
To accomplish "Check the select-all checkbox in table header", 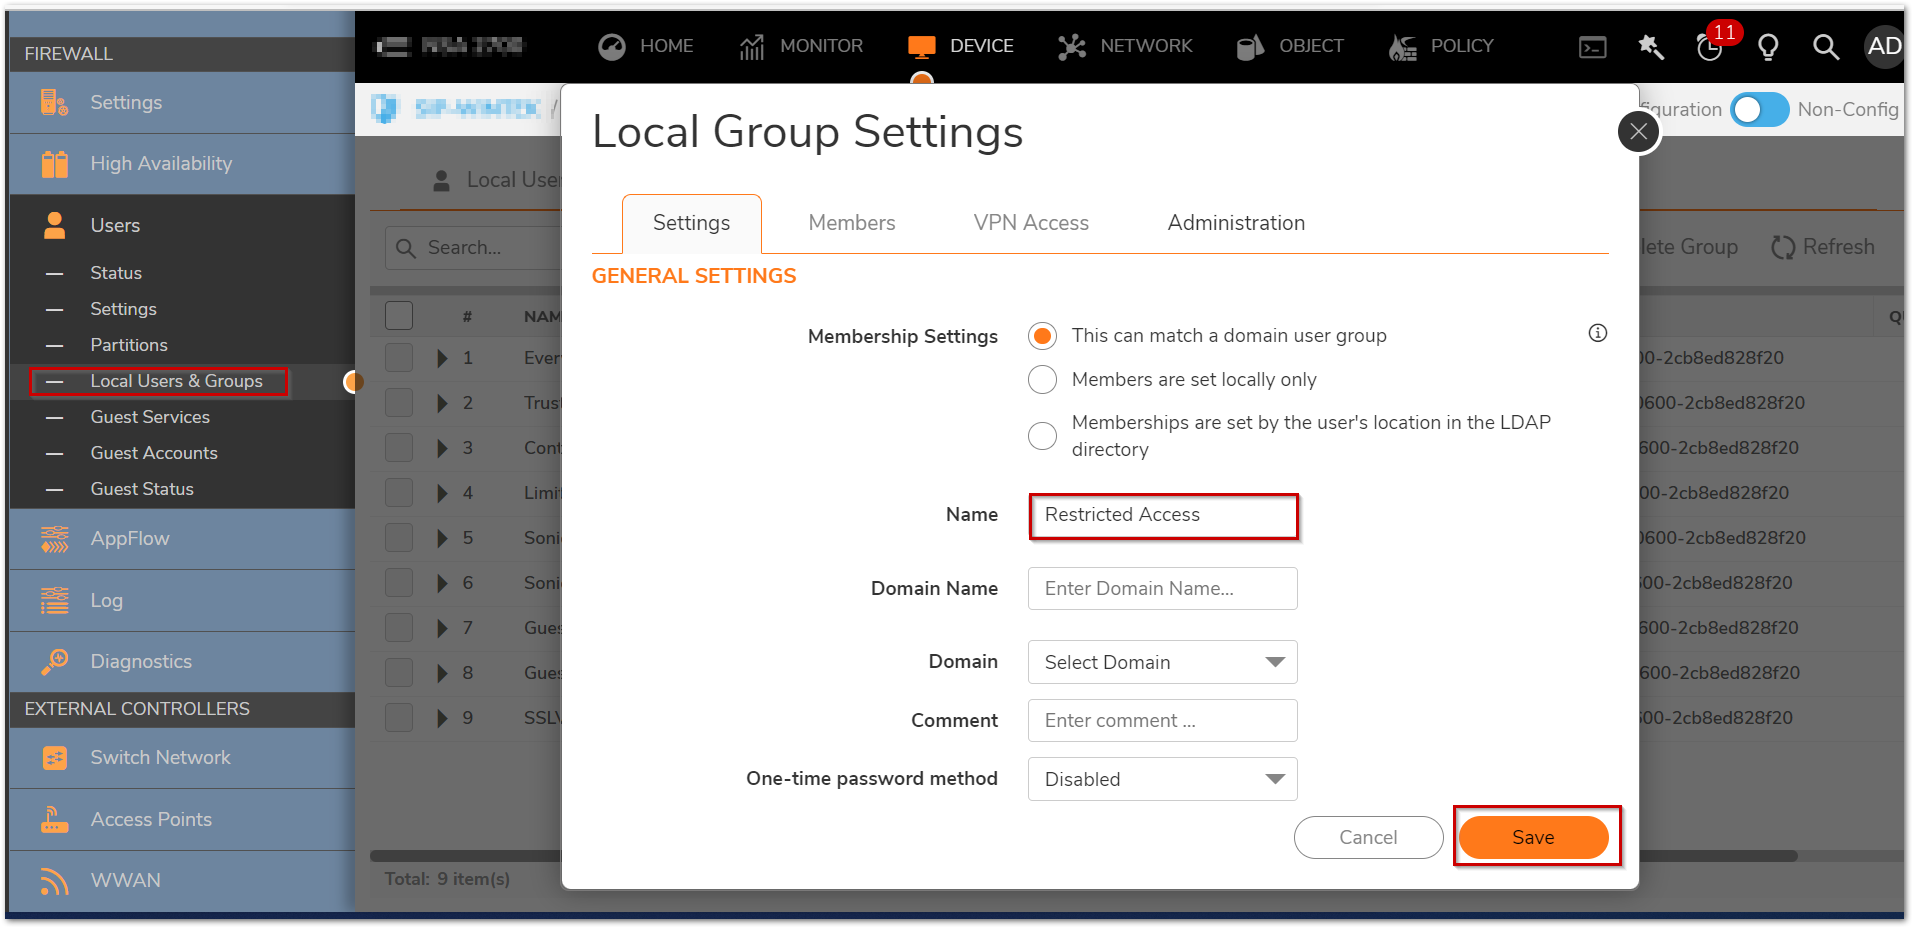I will pos(399,316).
